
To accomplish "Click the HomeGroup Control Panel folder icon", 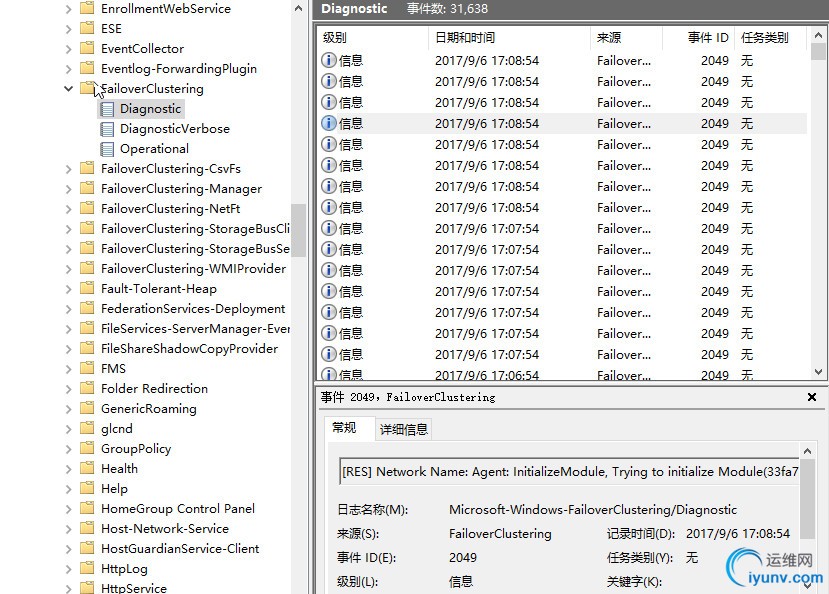I will [x=87, y=507].
